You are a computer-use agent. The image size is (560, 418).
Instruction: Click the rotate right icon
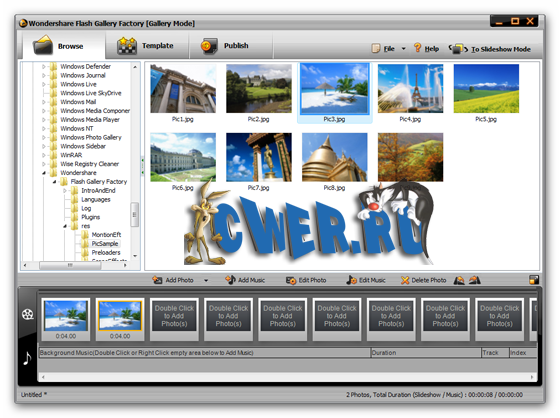[x=474, y=280]
